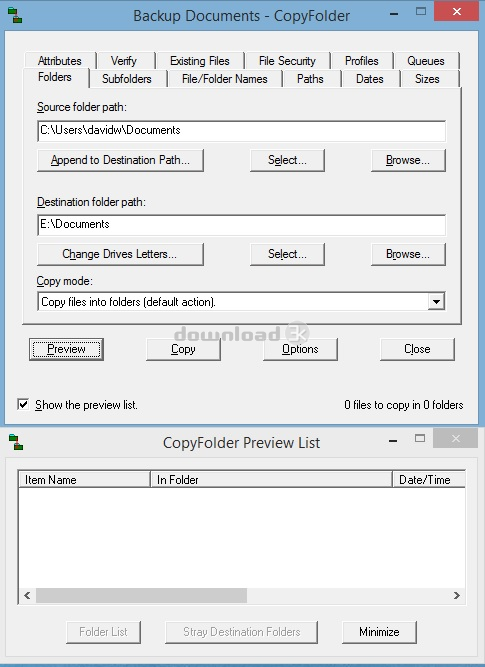Click the Preview List window app icon
The image size is (485, 667).
tap(16, 442)
